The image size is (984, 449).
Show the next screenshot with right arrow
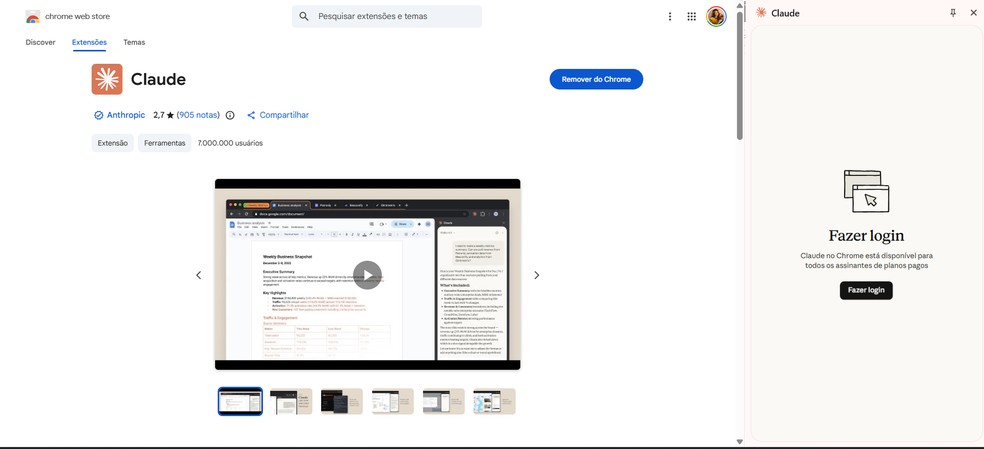pos(537,275)
